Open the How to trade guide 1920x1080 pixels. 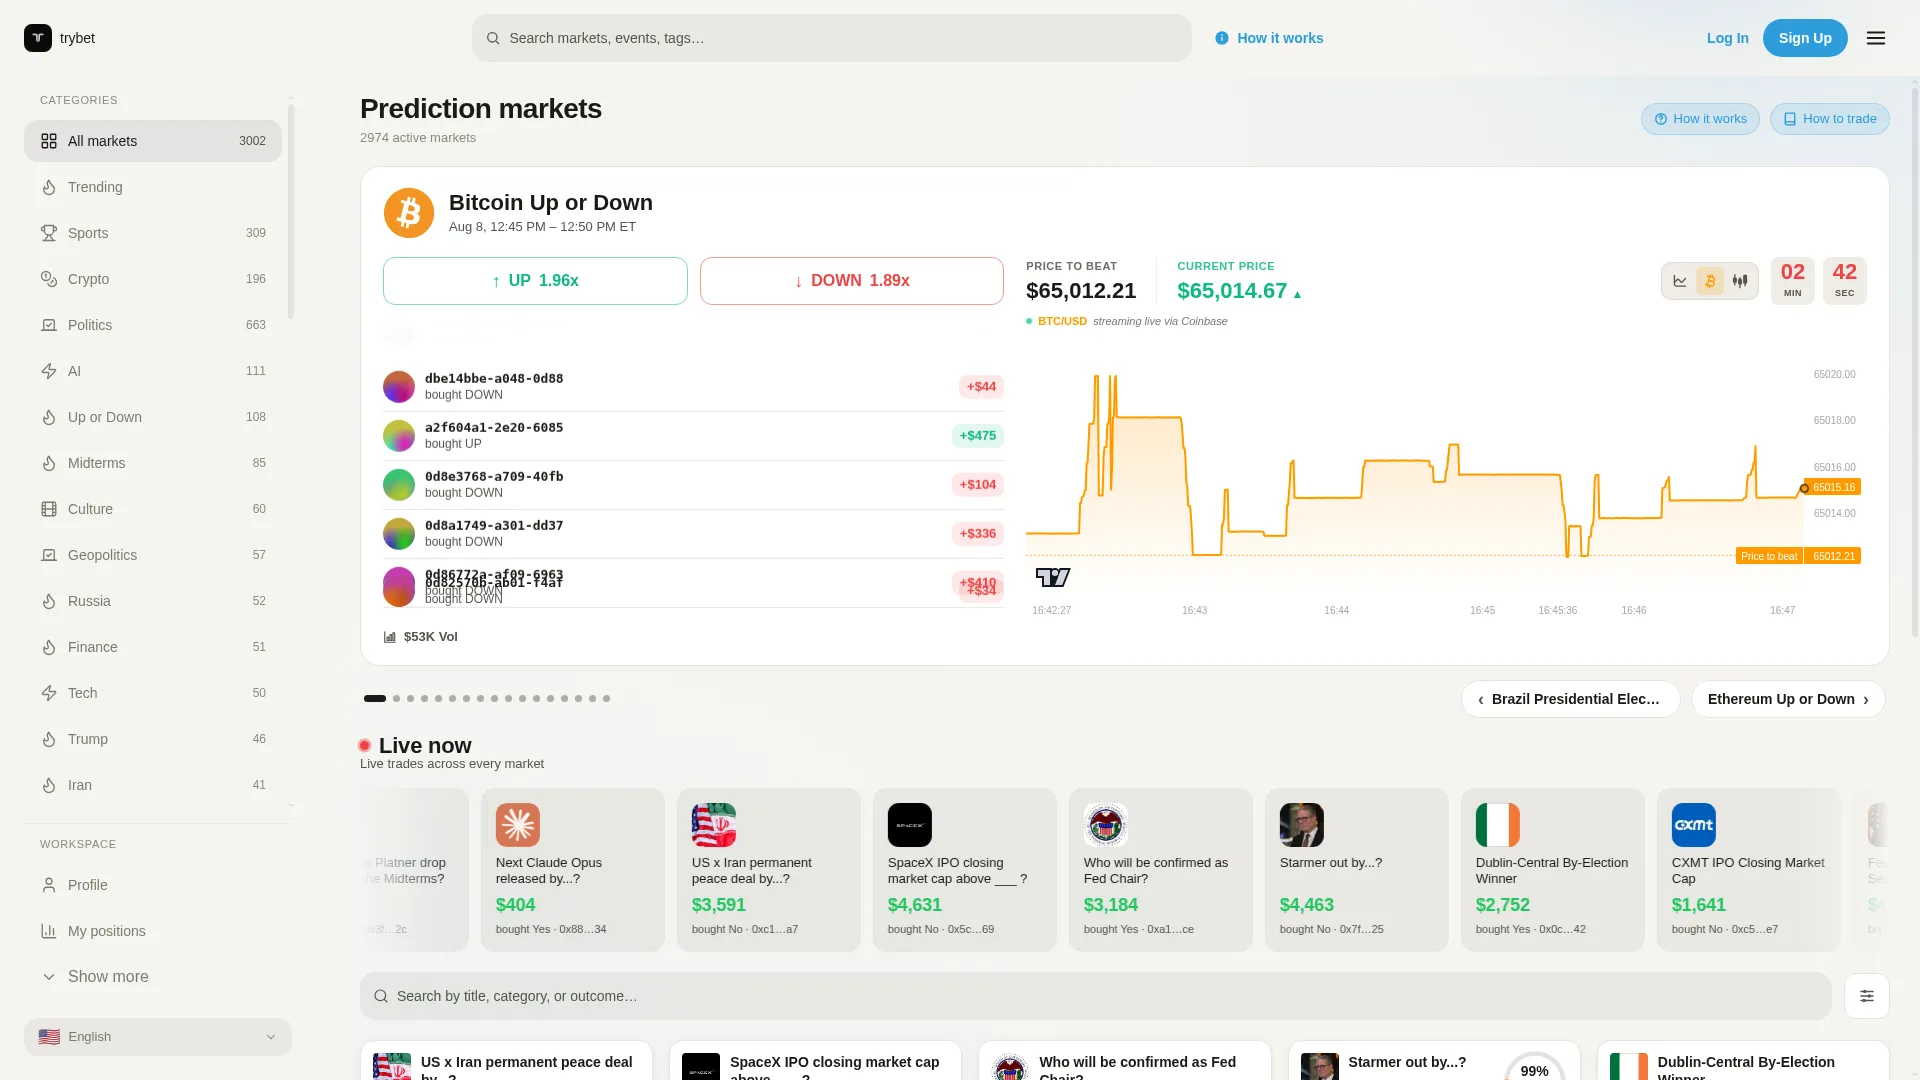(1830, 119)
